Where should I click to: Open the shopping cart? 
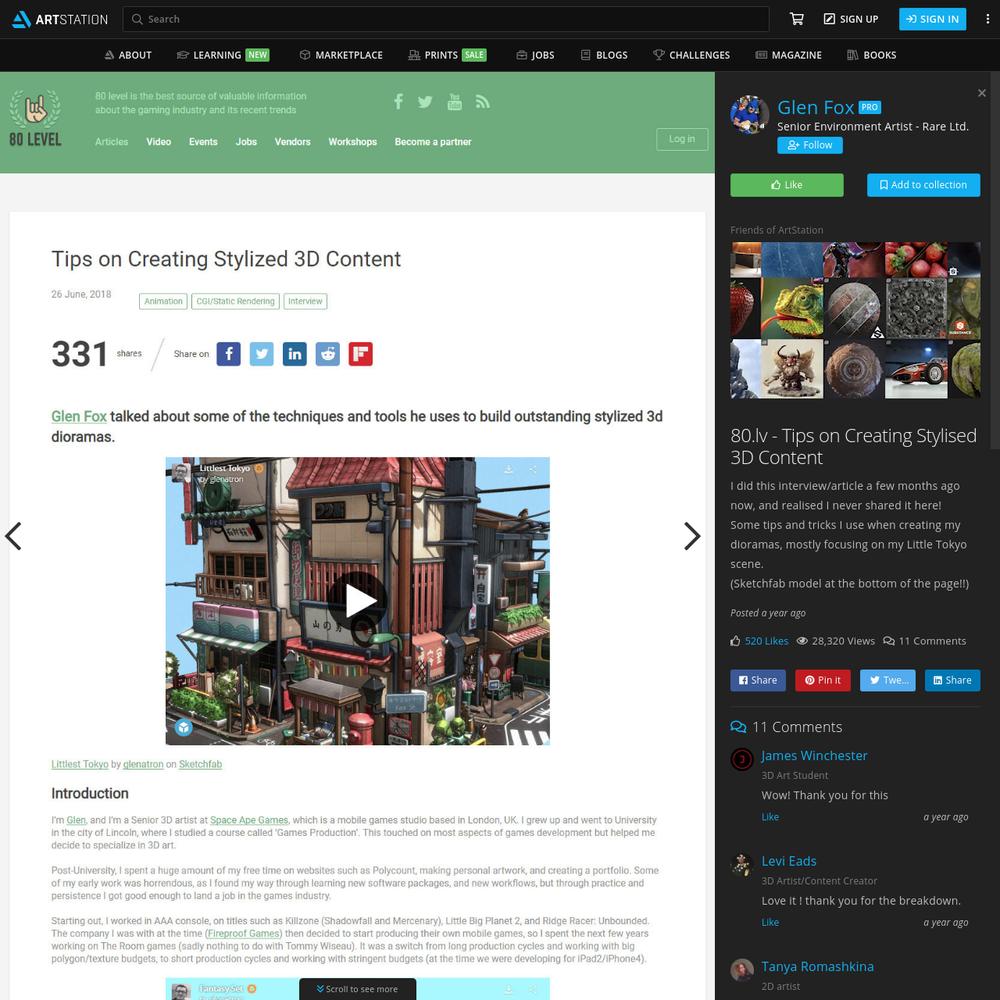(797, 19)
